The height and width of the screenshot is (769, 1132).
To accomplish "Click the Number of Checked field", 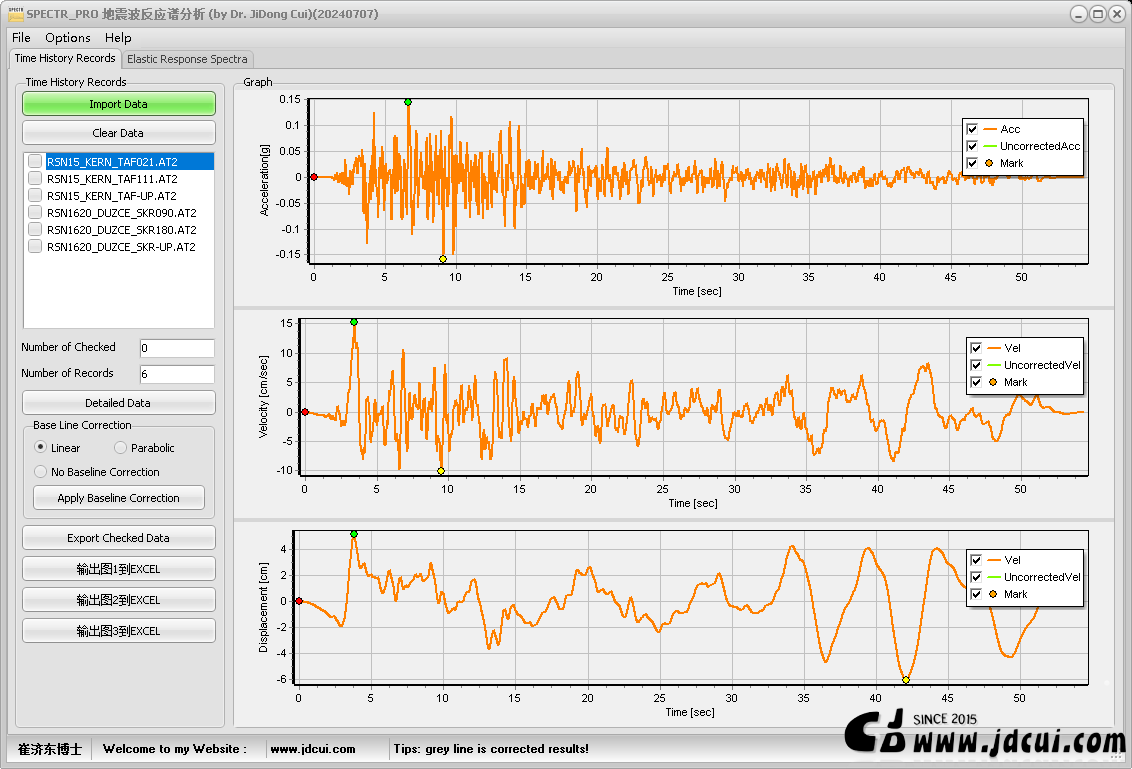I will pyautogui.click(x=177, y=348).
